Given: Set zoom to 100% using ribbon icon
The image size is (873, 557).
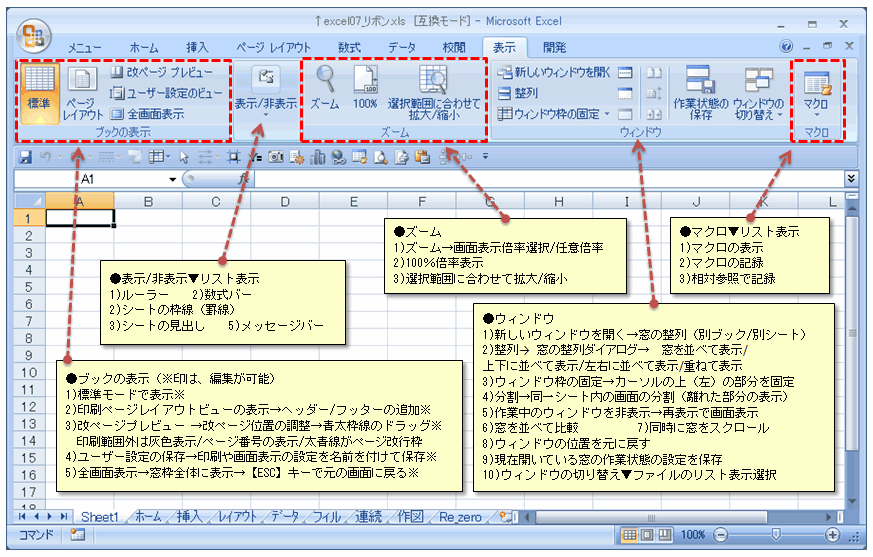Looking at the screenshot, I should pyautogui.click(x=365, y=87).
